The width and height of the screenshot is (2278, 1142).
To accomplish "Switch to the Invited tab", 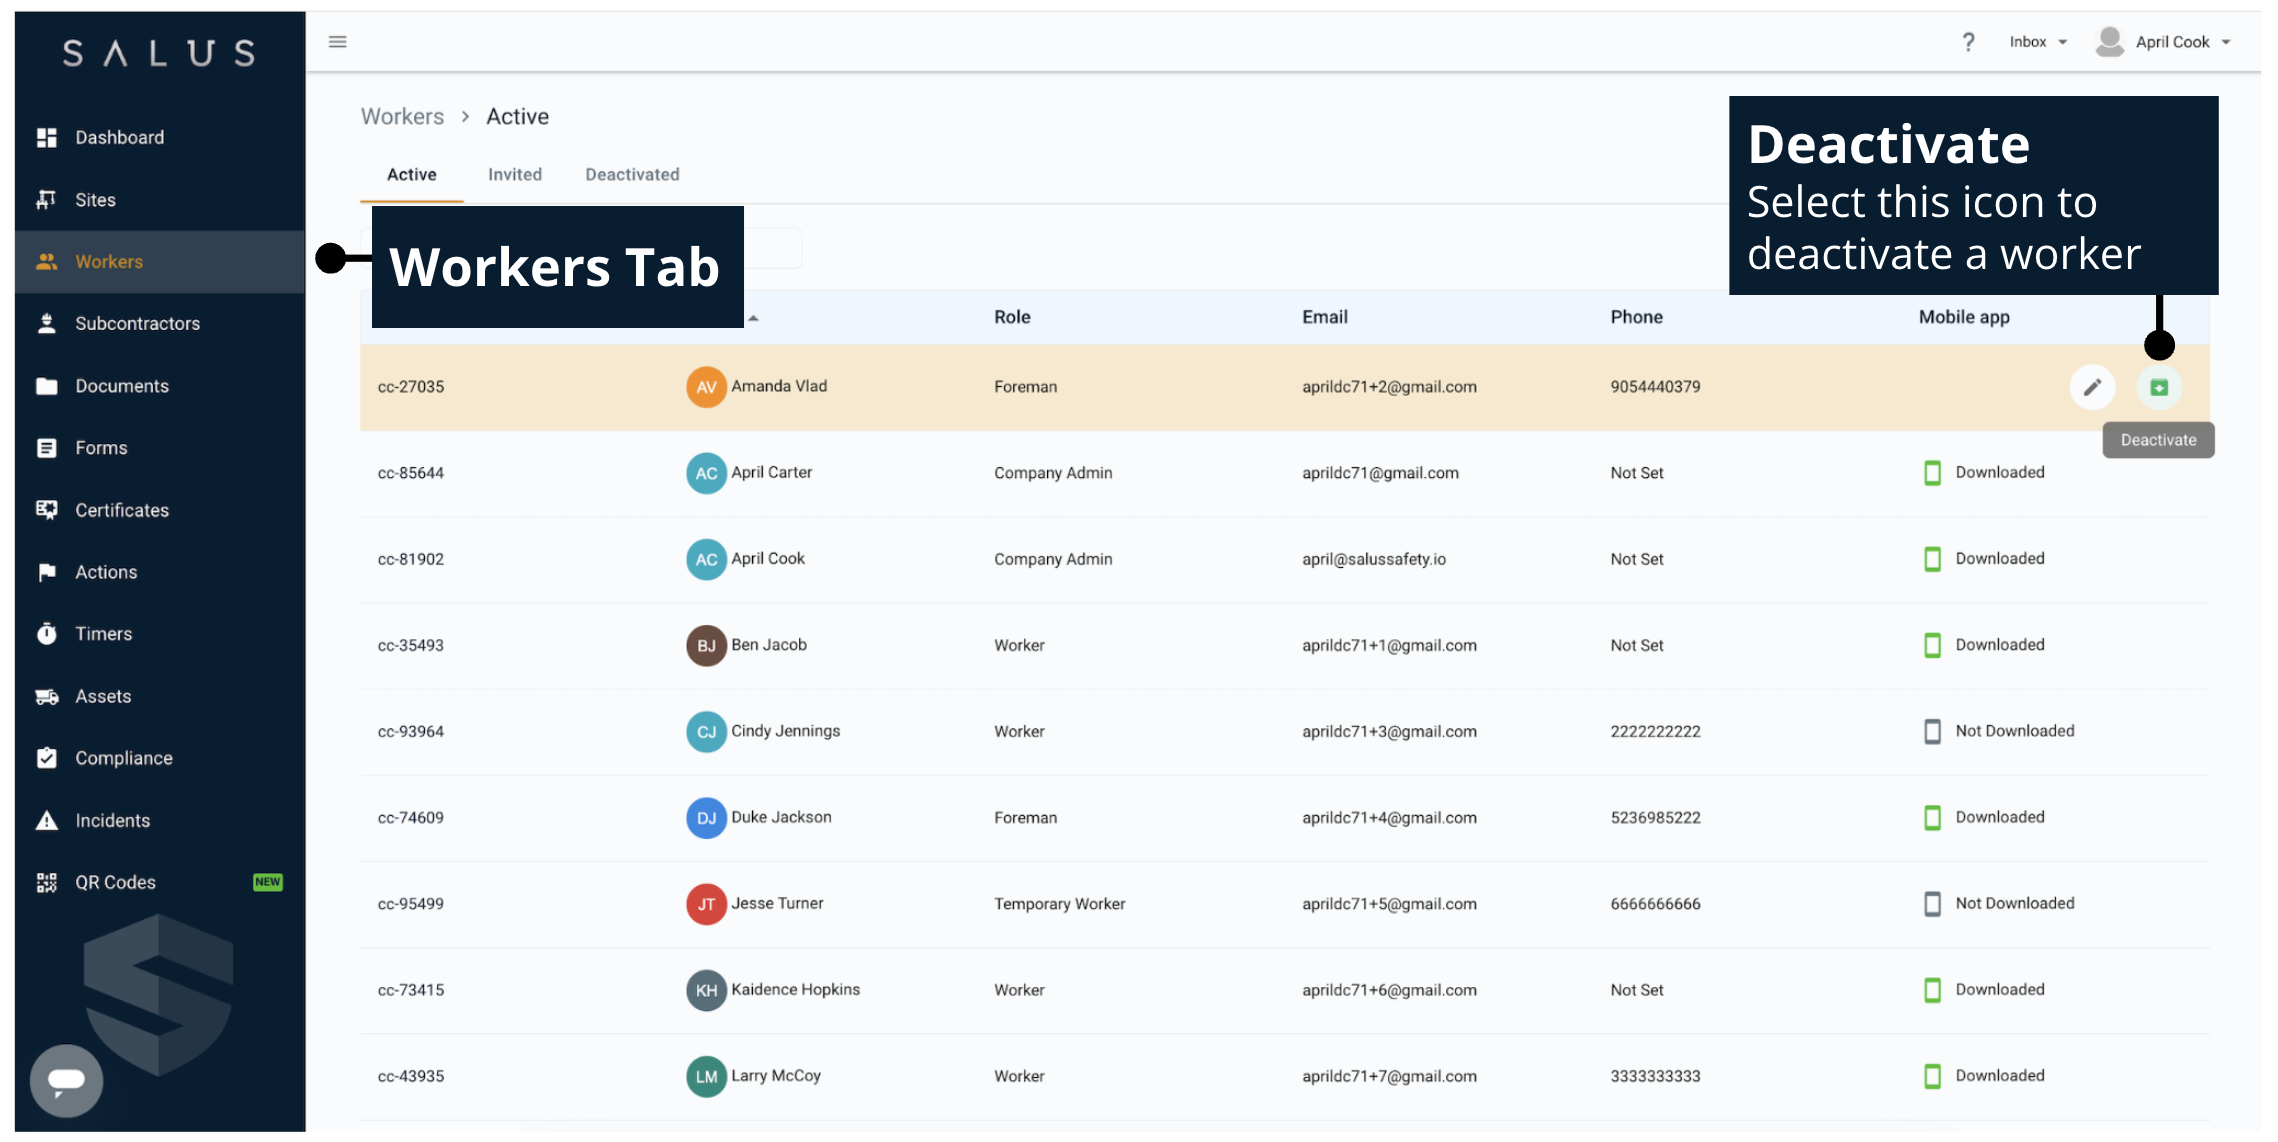I will tap(514, 175).
